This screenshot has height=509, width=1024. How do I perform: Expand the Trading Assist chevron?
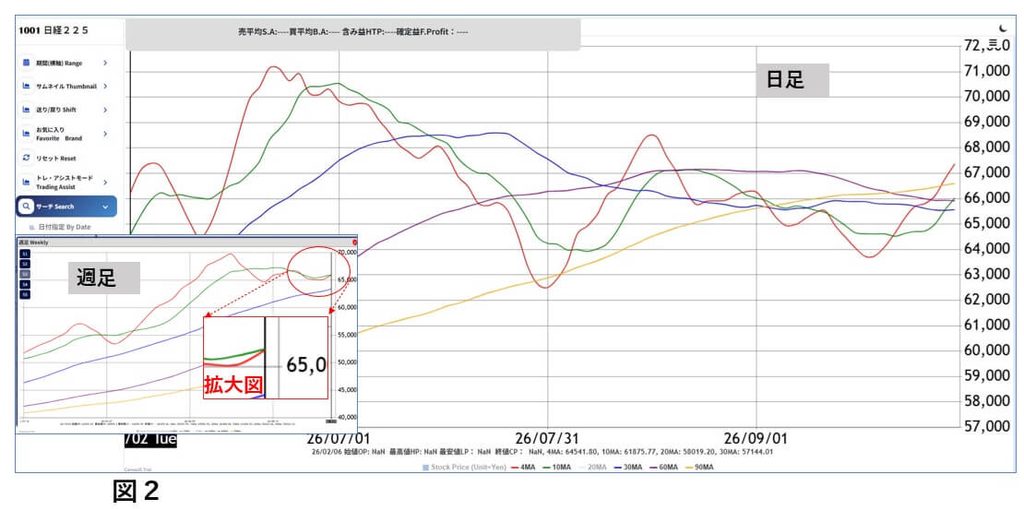pyautogui.click(x=105, y=182)
